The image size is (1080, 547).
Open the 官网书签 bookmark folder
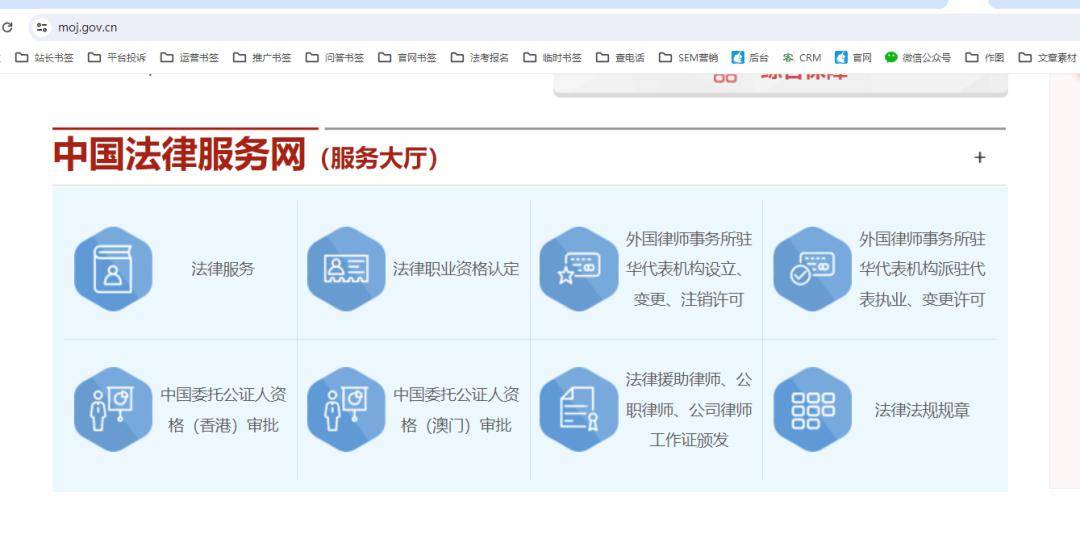click(x=408, y=57)
